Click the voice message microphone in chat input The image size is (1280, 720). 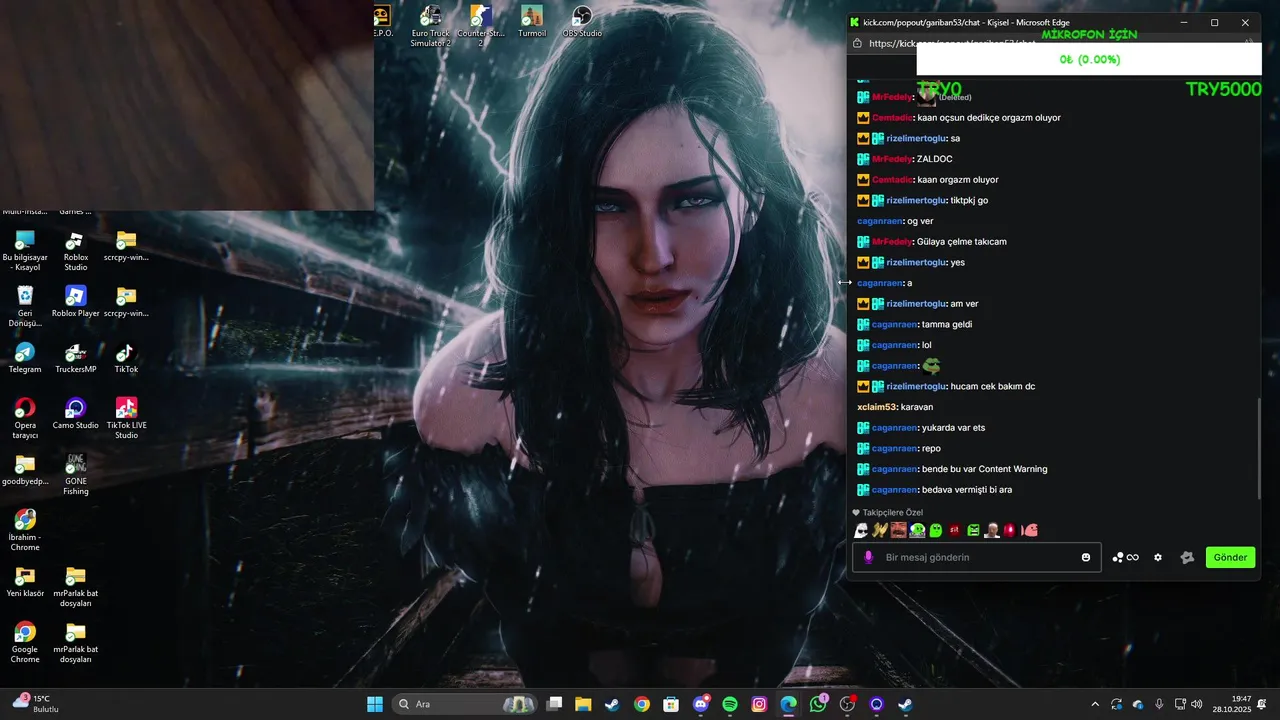(x=869, y=557)
